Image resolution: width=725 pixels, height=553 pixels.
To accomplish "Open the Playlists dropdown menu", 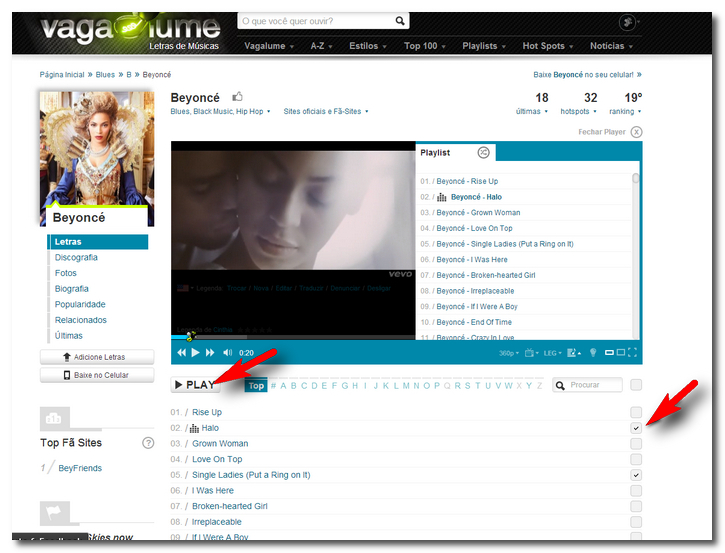I will 484,46.
